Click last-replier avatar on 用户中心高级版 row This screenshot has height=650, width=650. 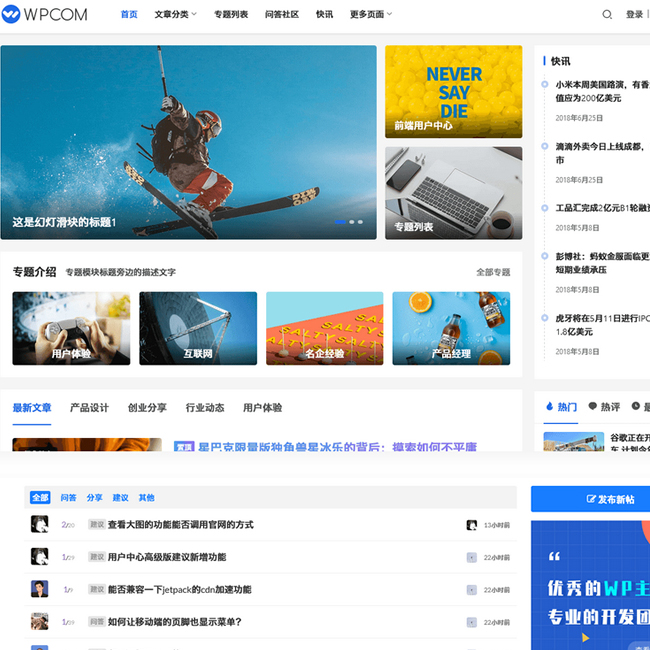[x=472, y=558]
